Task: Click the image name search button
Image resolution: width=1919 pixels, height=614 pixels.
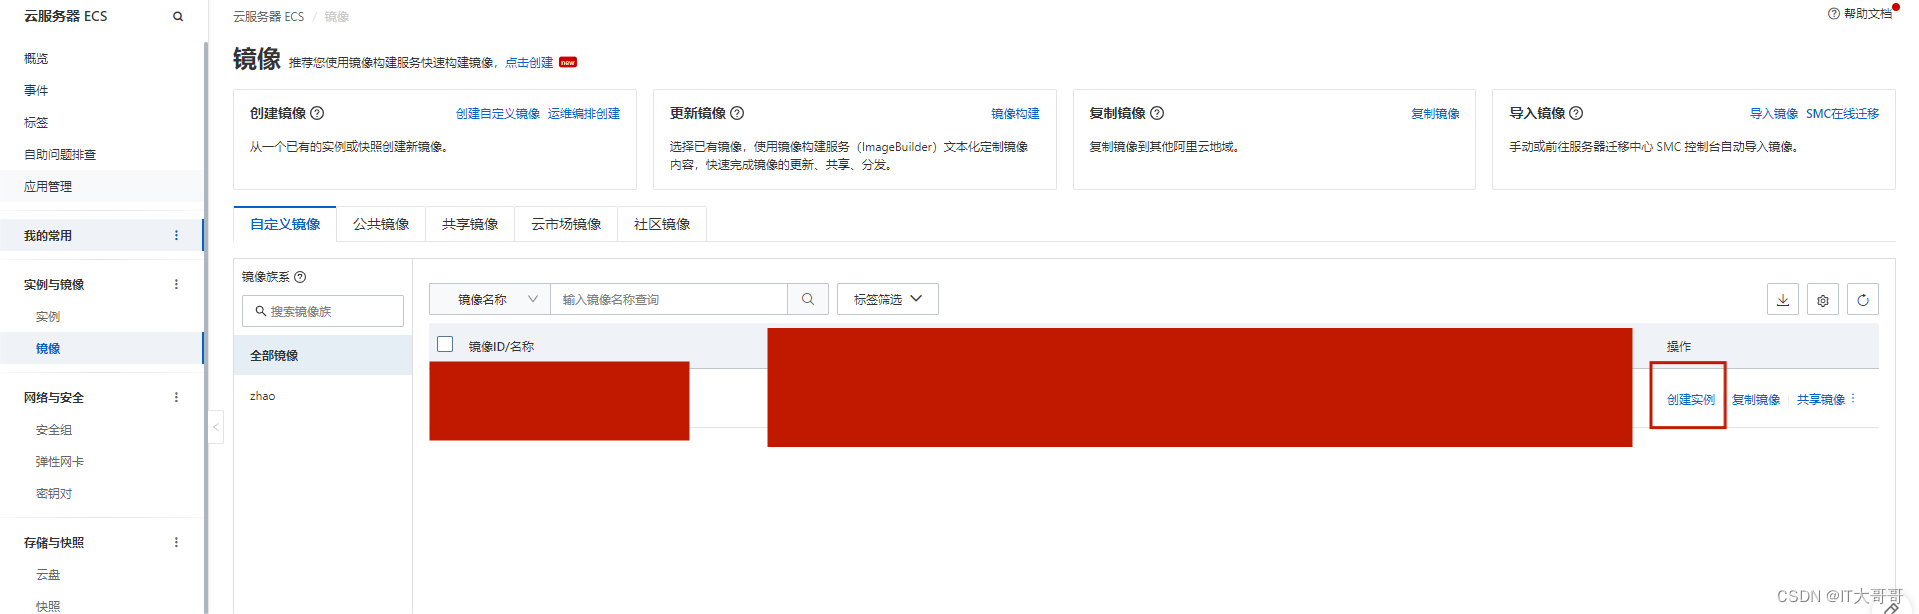Action: (x=808, y=299)
